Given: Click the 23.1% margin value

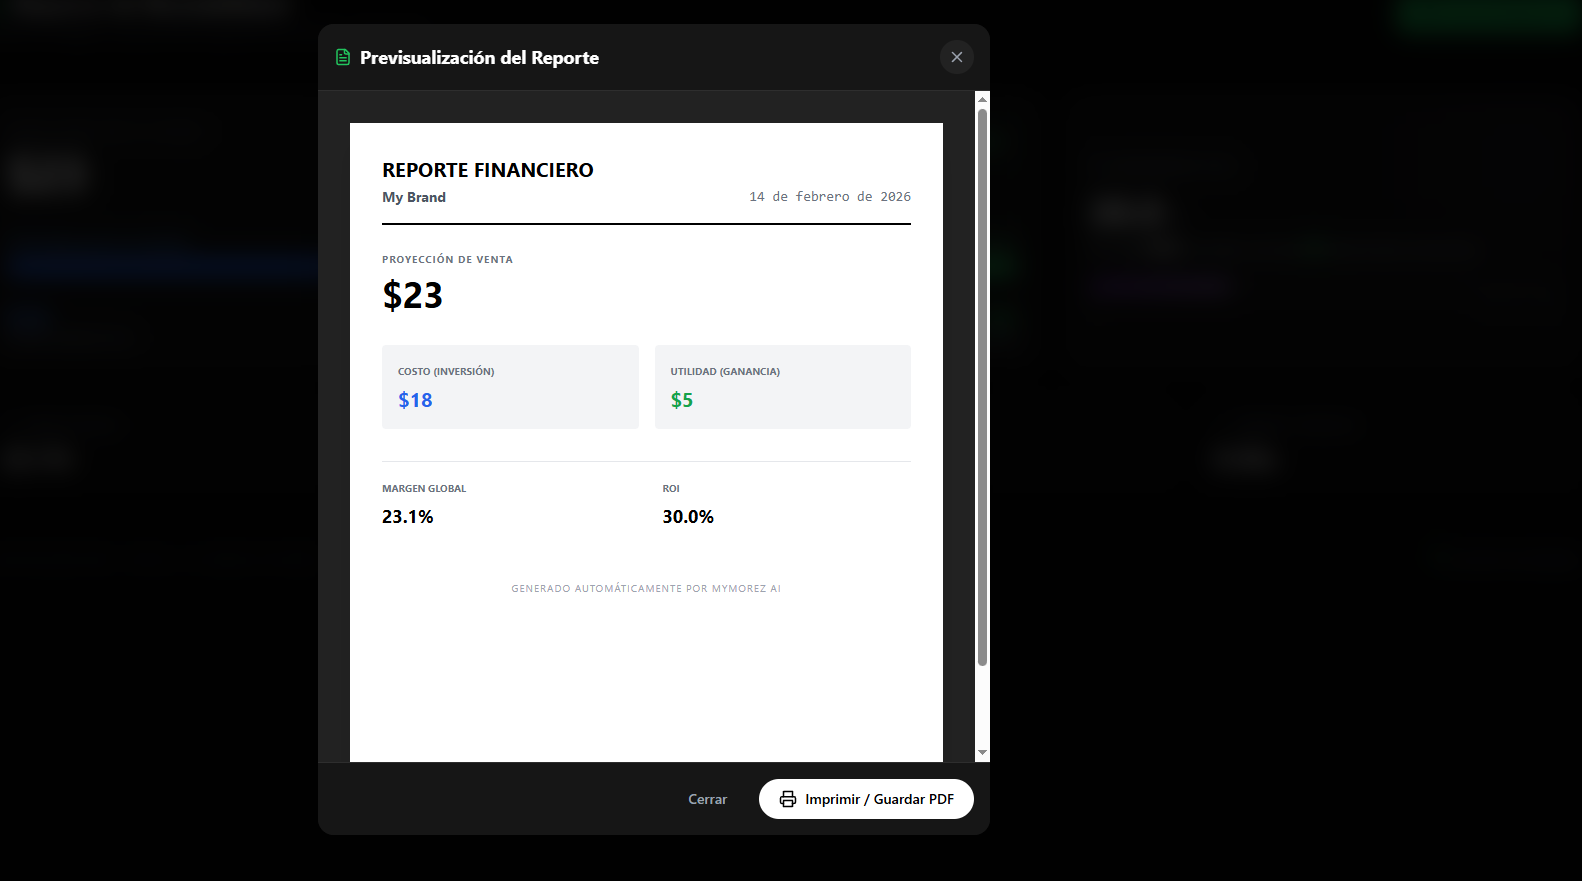Looking at the screenshot, I should click(407, 517).
